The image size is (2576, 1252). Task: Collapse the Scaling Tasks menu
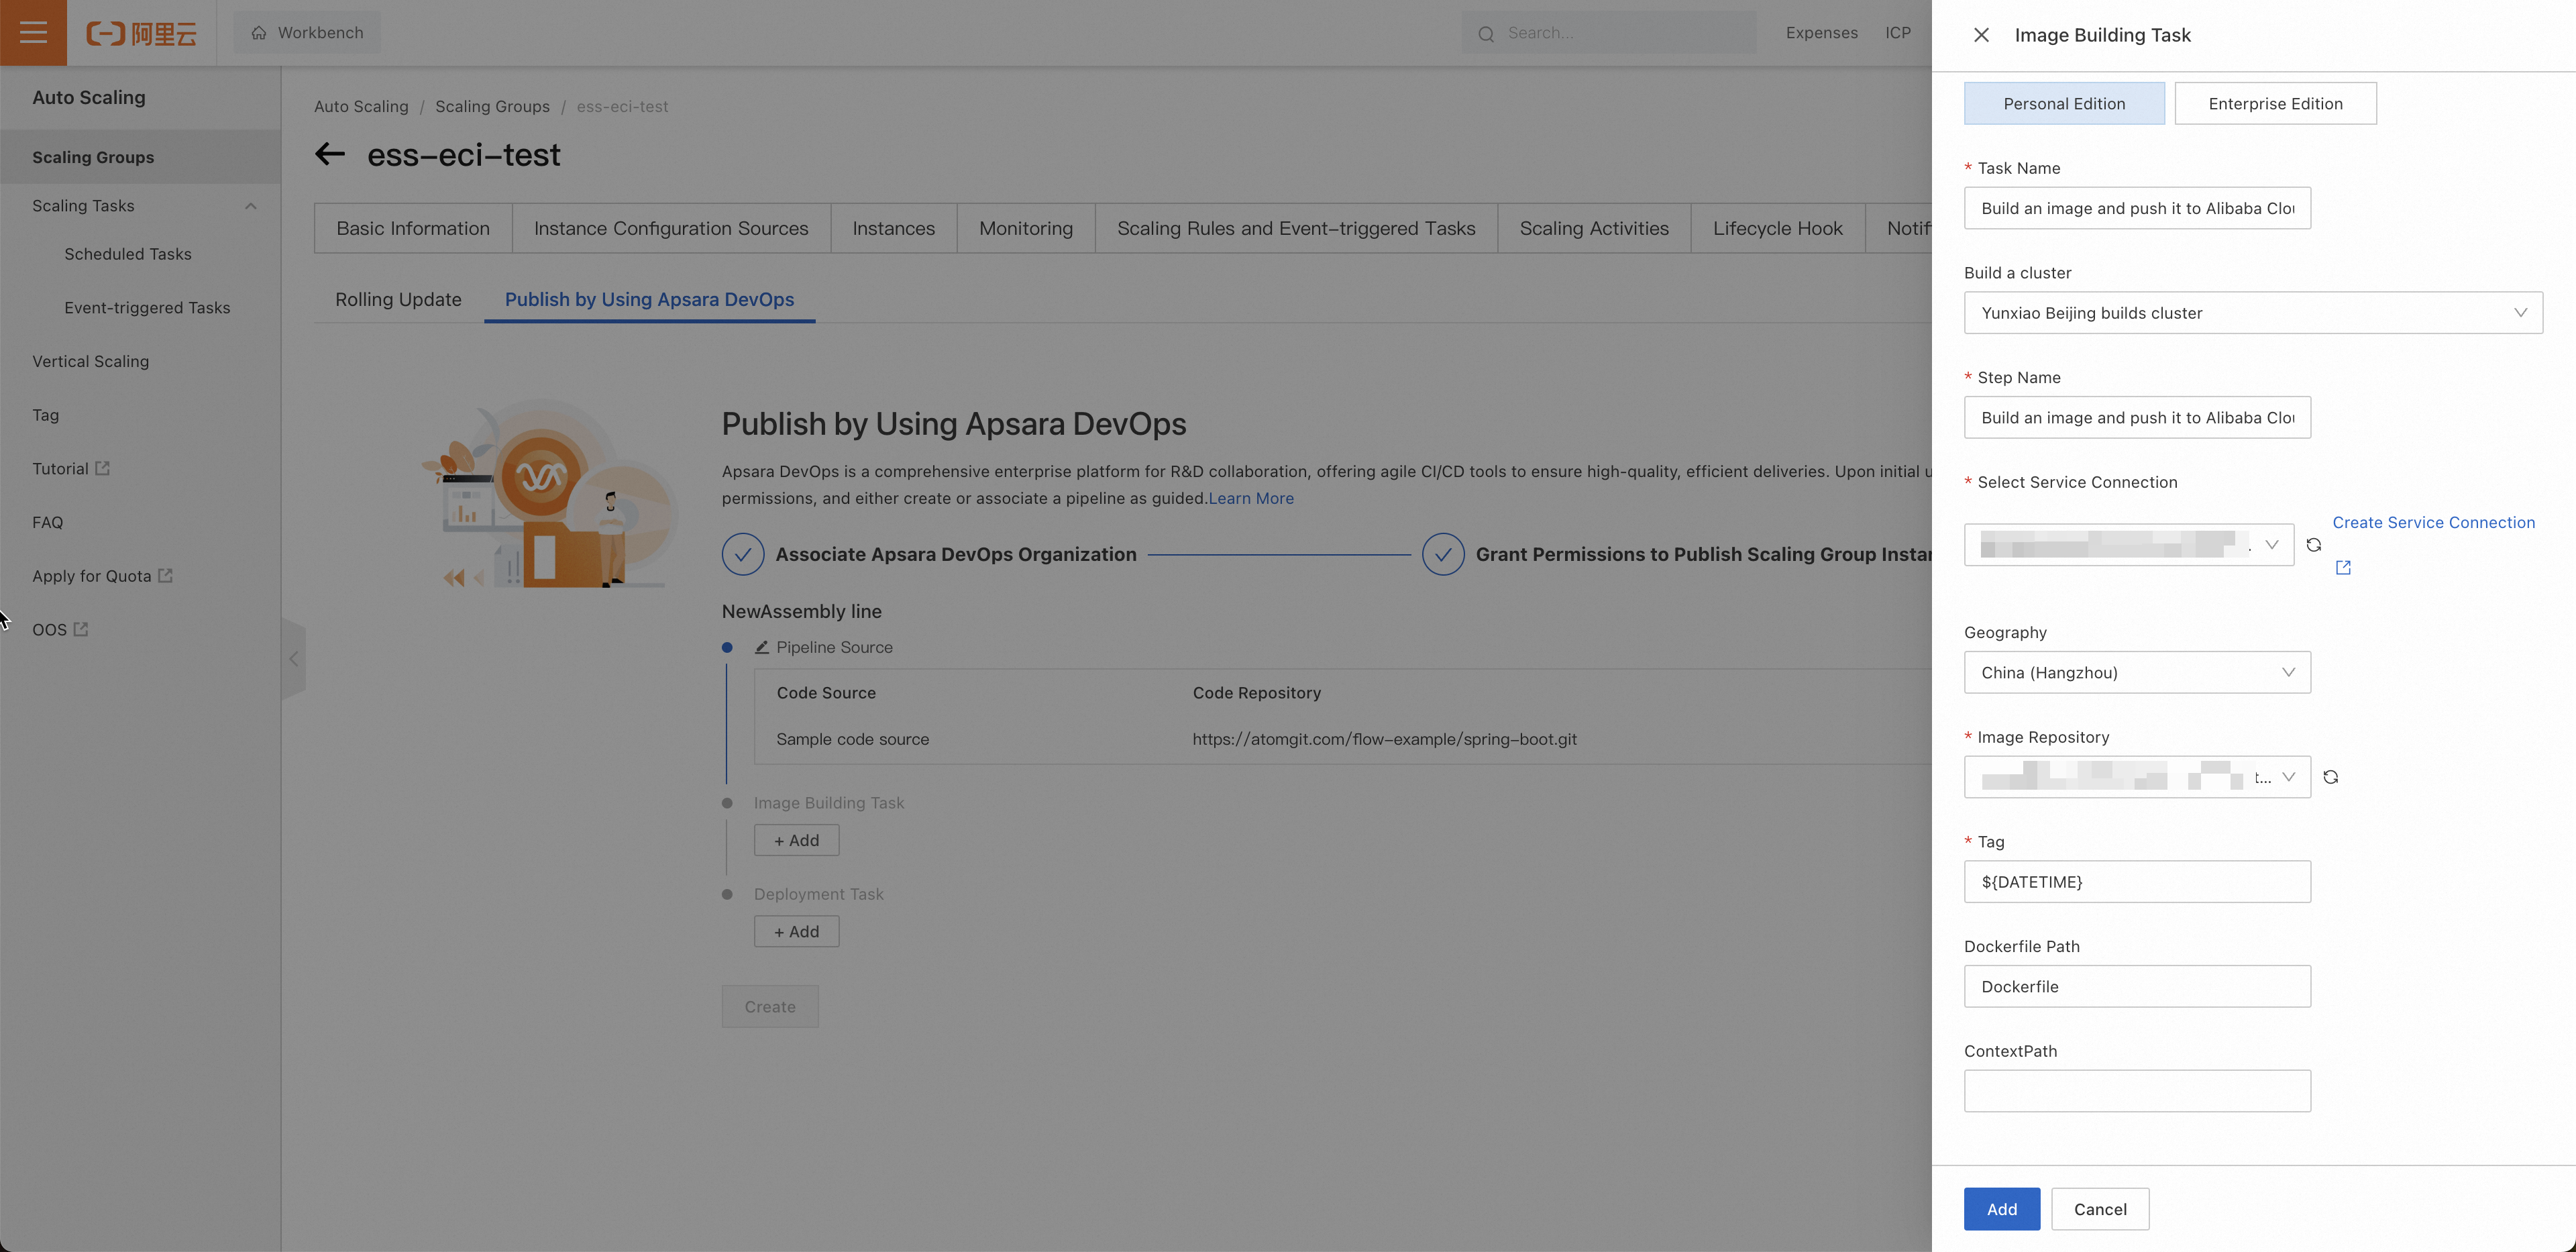pos(250,206)
